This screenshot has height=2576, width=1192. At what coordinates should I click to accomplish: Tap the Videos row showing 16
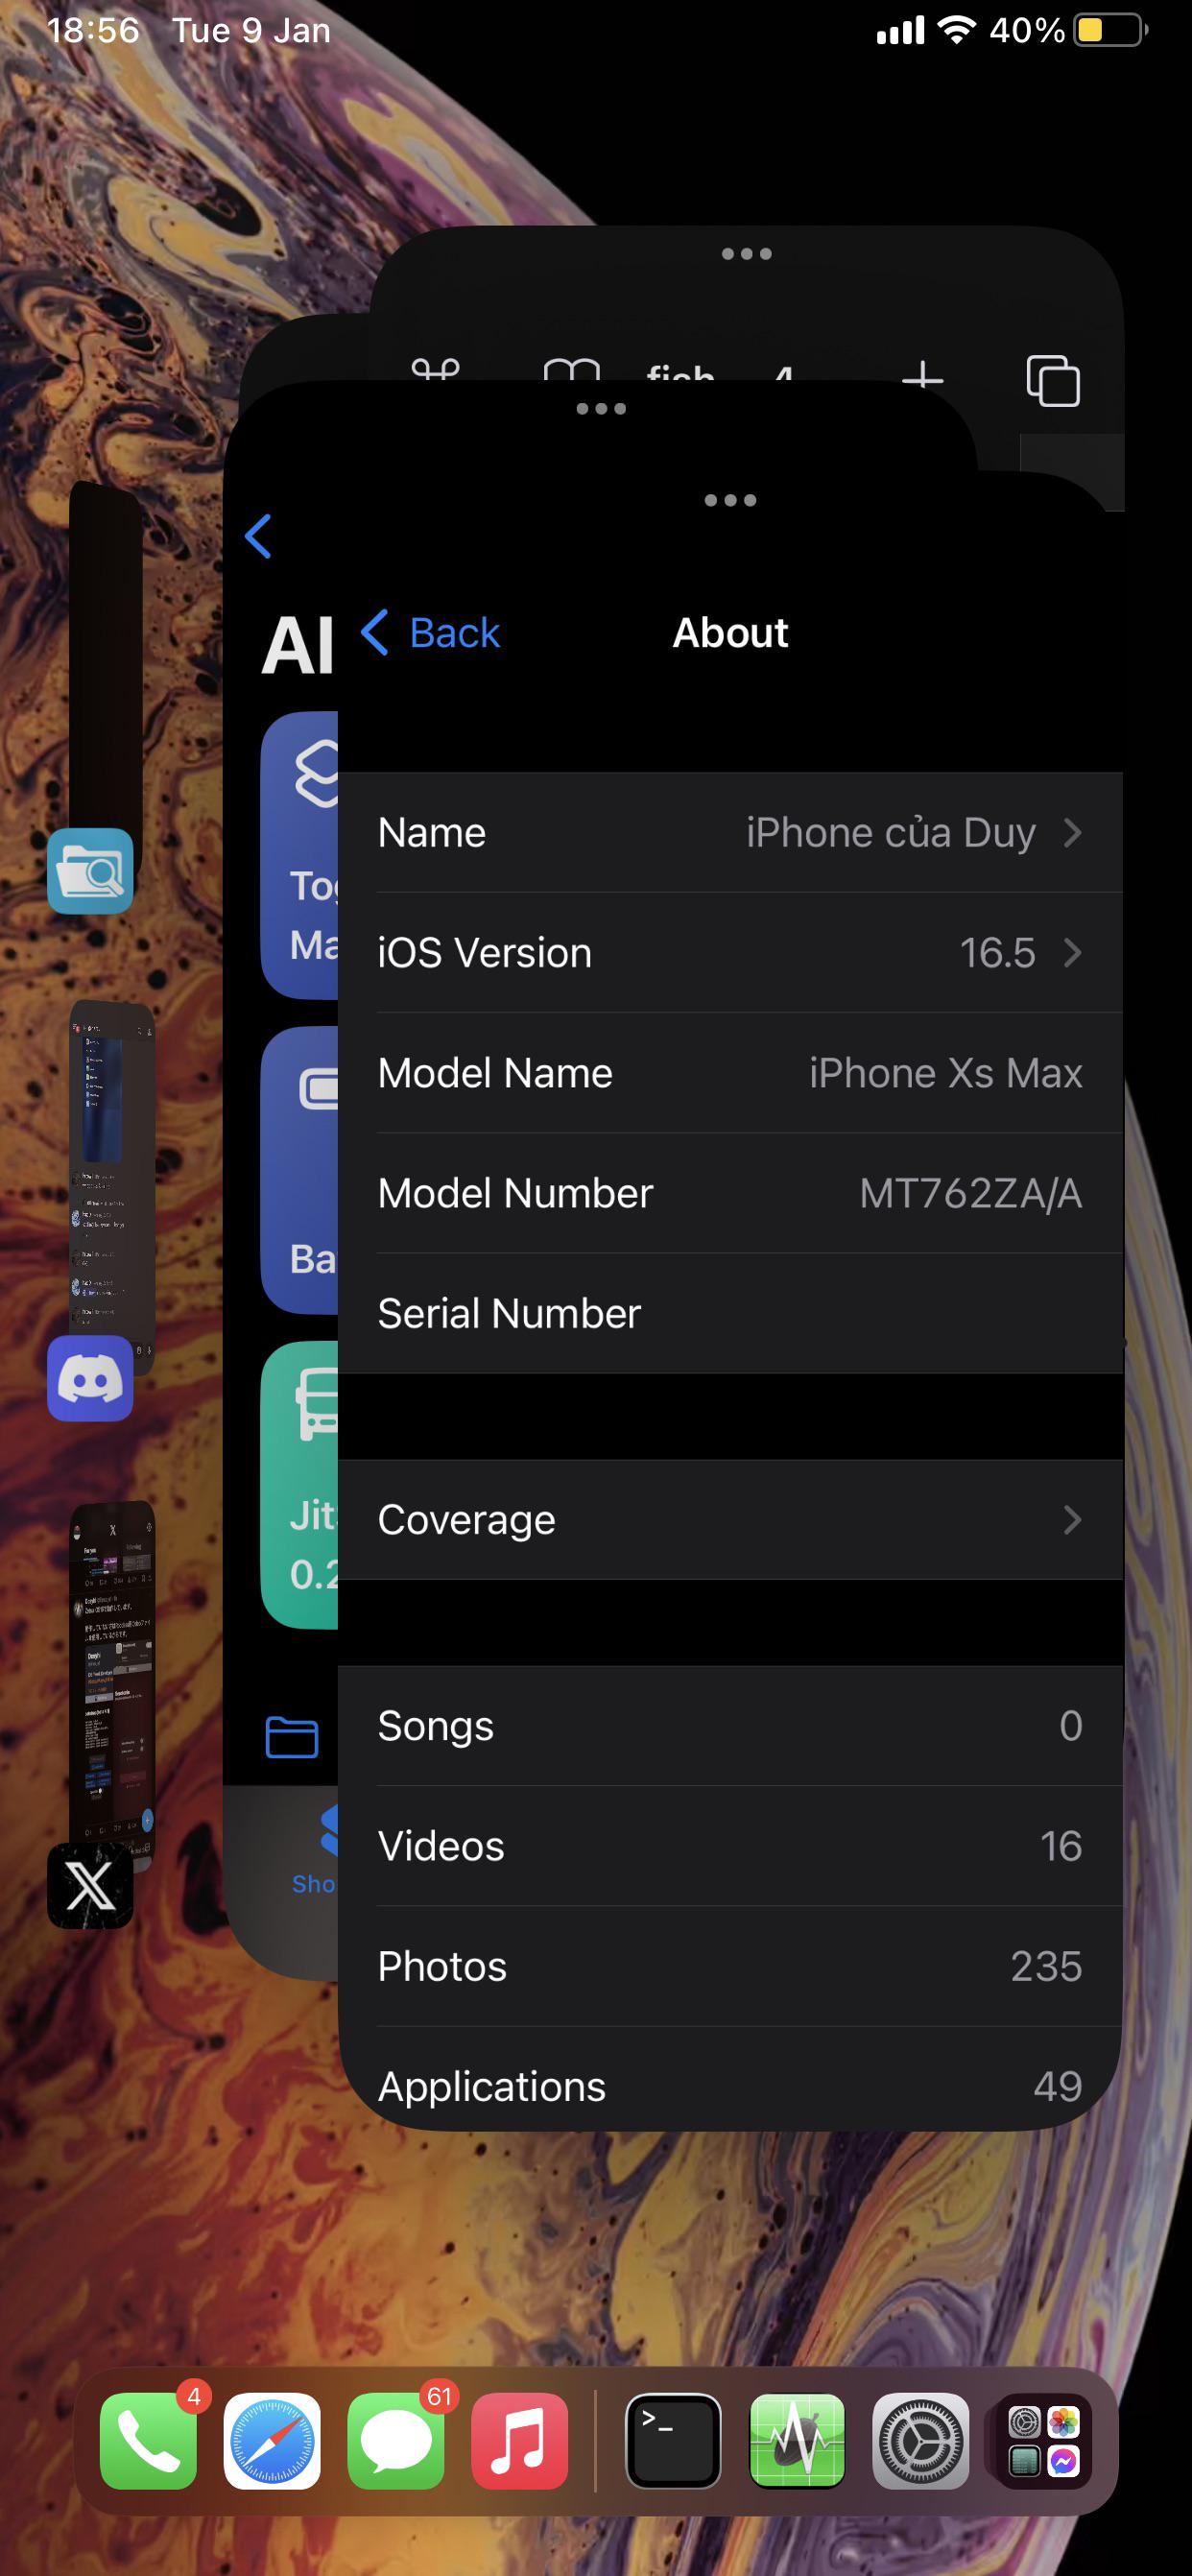click(x=730, y=1845)
